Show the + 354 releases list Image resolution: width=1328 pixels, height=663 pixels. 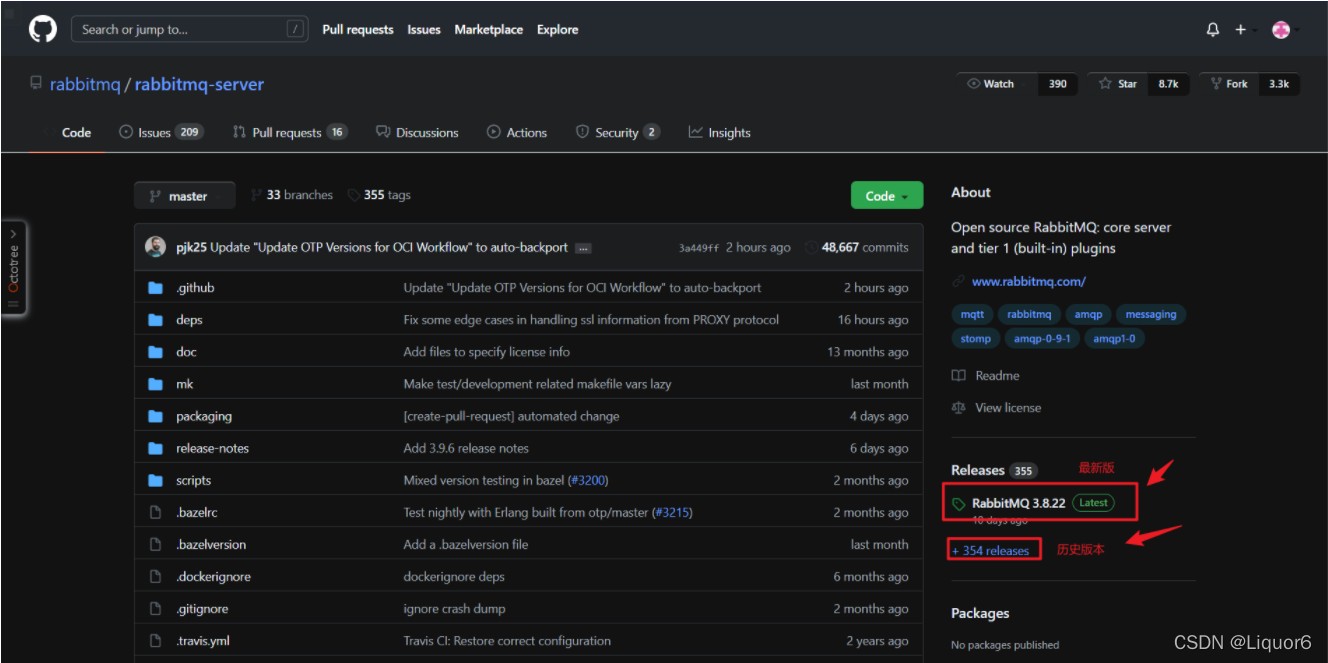tap(990, 550)
